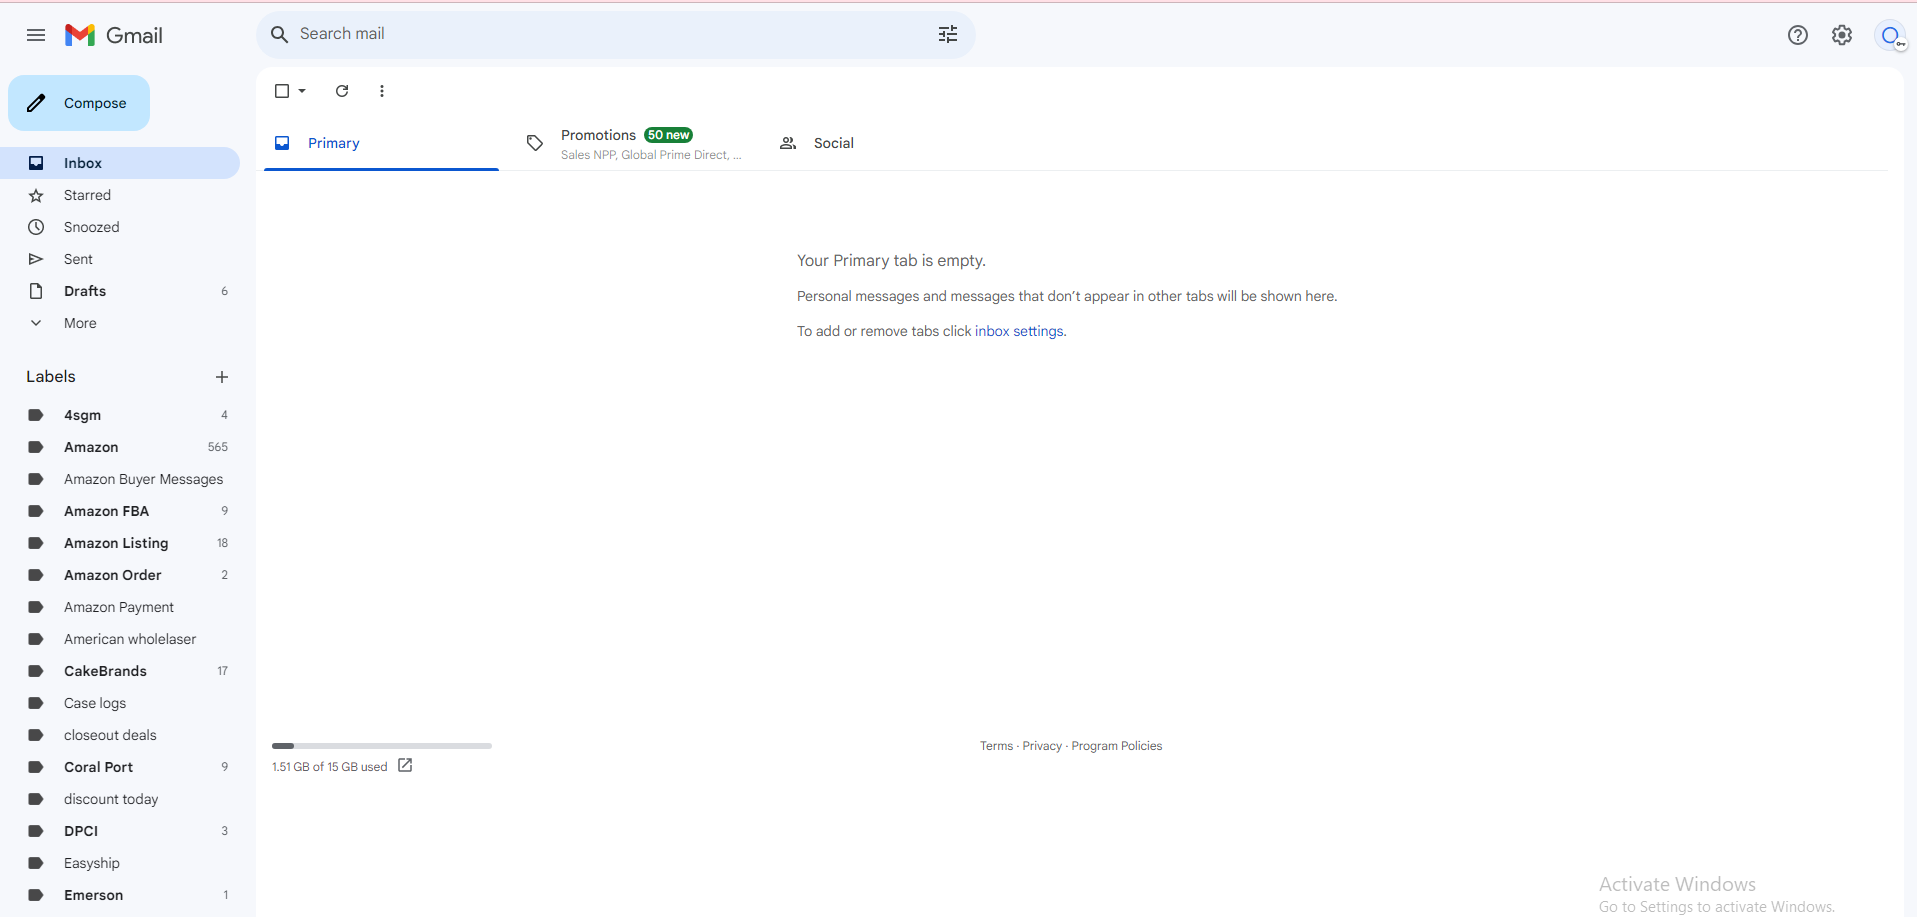Open the Support help icon
The width and height of the screenshot is (1917, 917).
pos(1798,35)
